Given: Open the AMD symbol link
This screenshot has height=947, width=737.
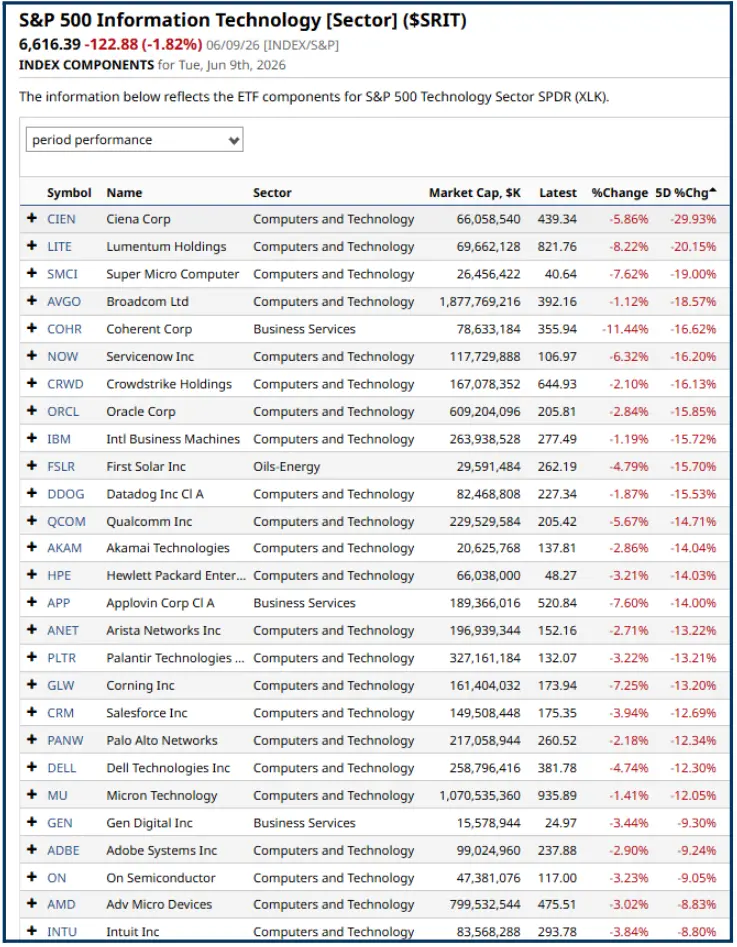Looking at the screenshot, I should point(61,904).
